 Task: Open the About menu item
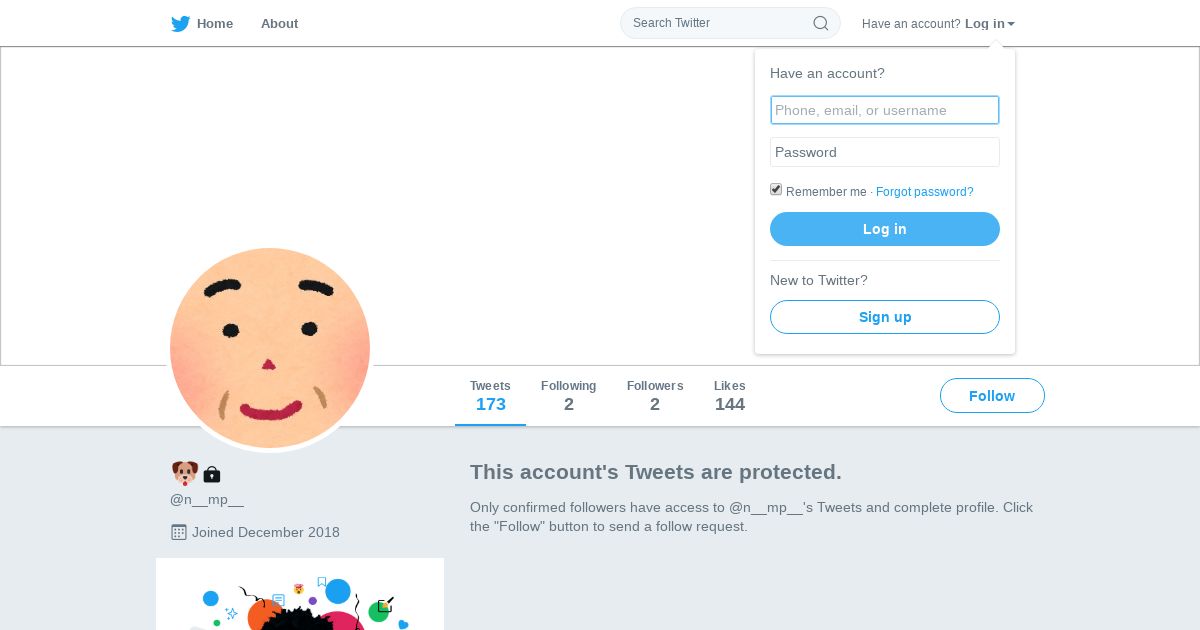(x=279, y=24)
